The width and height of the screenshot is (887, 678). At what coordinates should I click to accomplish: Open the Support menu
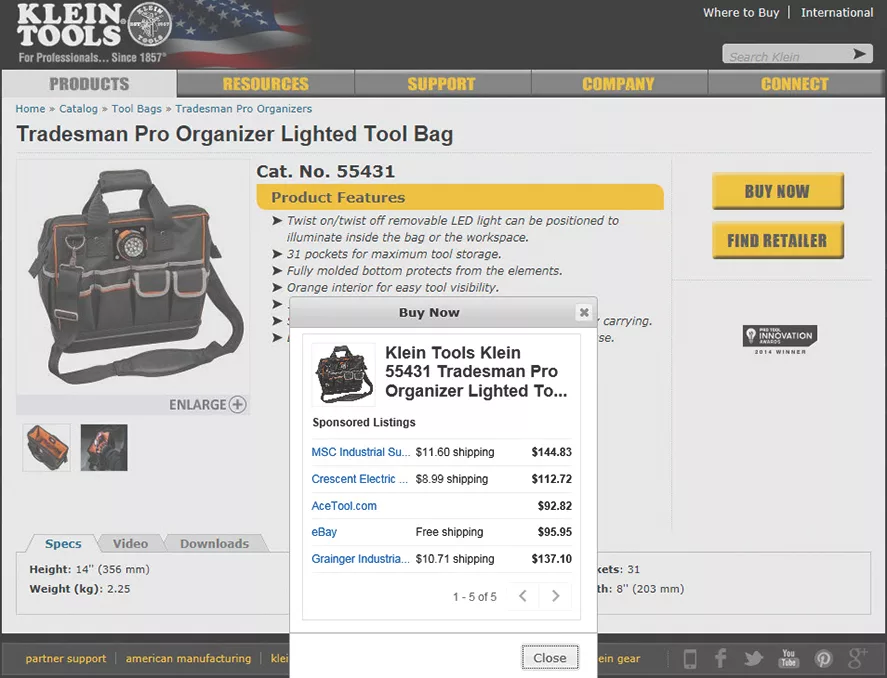point(442,84)
